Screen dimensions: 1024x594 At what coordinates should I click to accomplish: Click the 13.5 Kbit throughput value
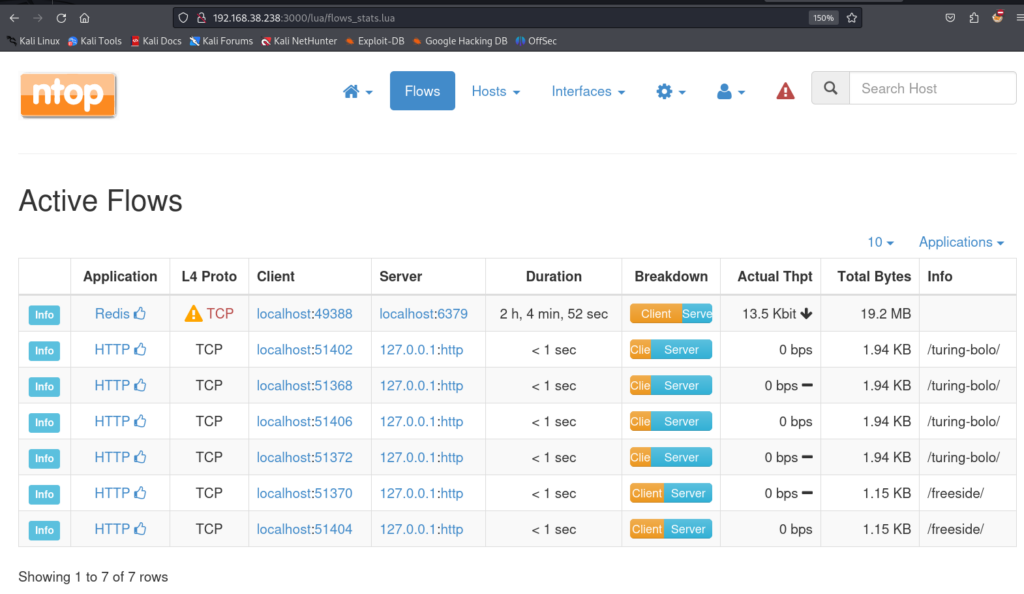click(x=769, y=314)
